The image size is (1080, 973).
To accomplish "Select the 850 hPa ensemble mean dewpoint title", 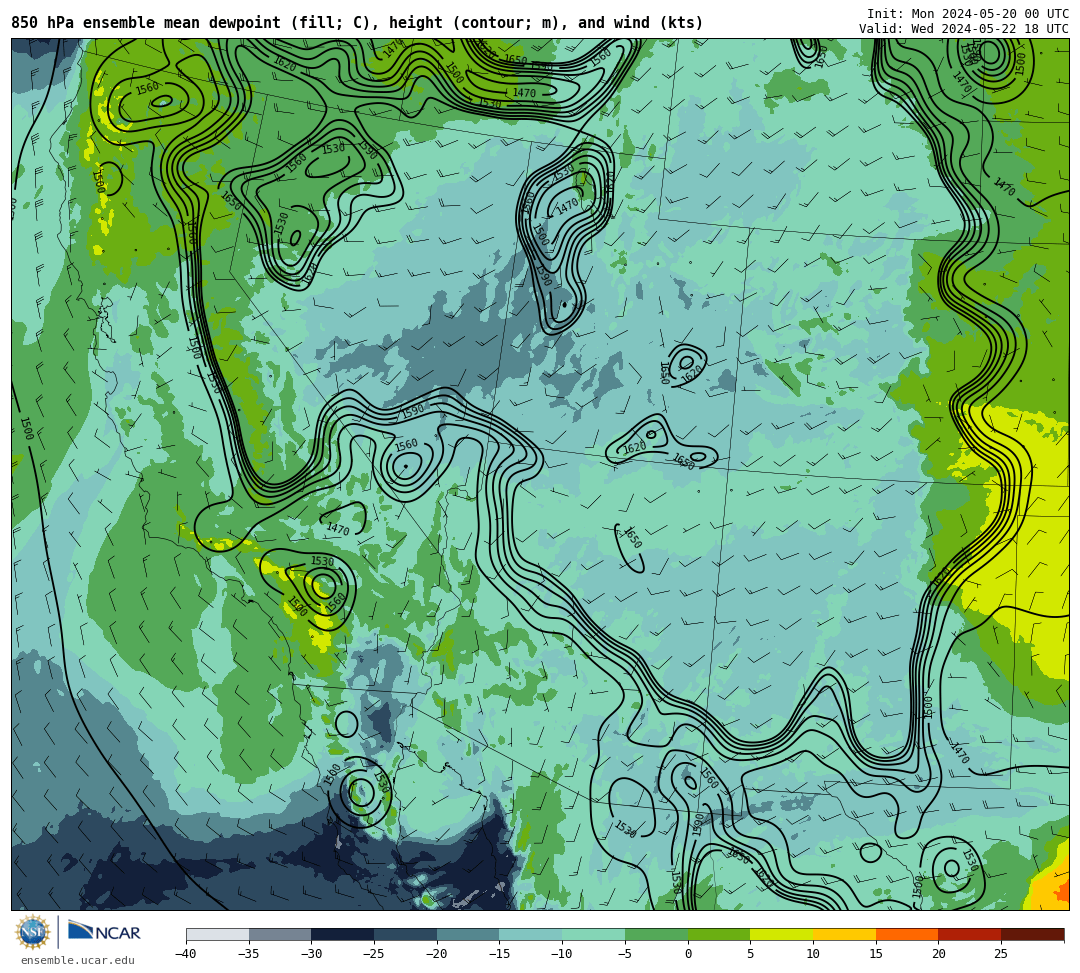I will click(357, 23).
